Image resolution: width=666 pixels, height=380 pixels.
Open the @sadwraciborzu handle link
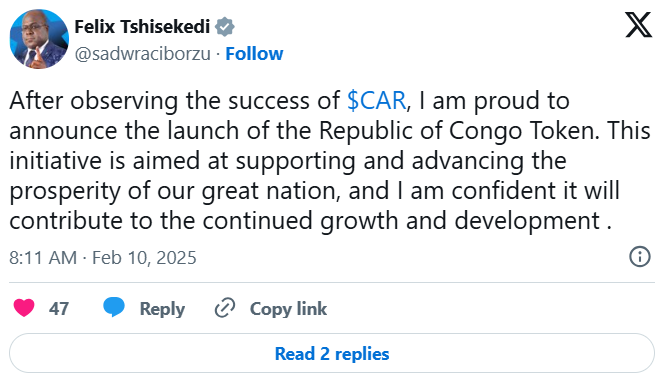tap(143, 54)
